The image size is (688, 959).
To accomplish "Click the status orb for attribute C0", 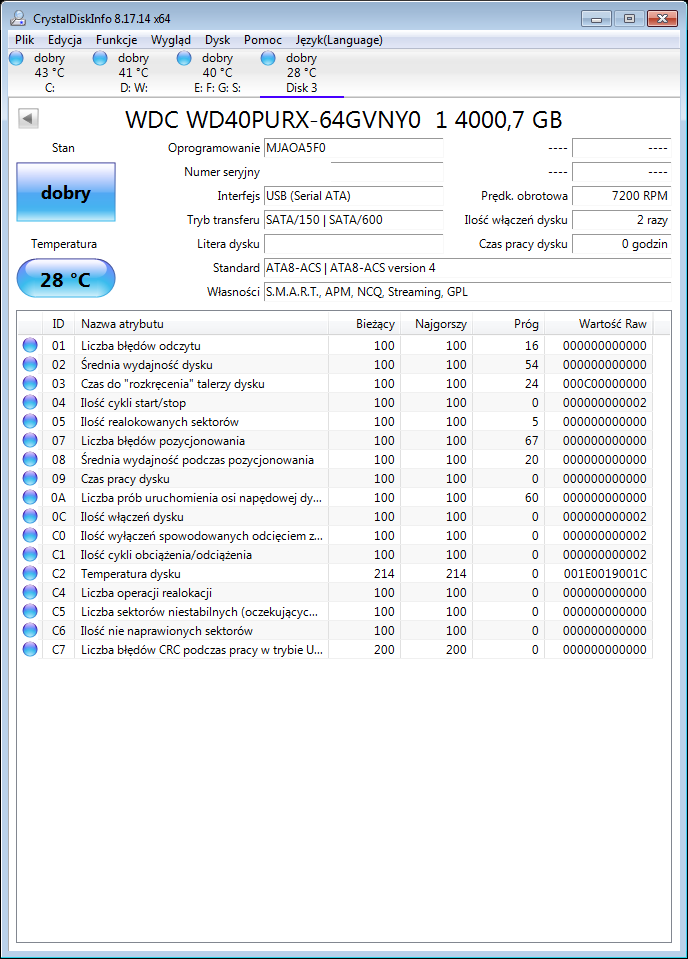I will pos(30,535).
